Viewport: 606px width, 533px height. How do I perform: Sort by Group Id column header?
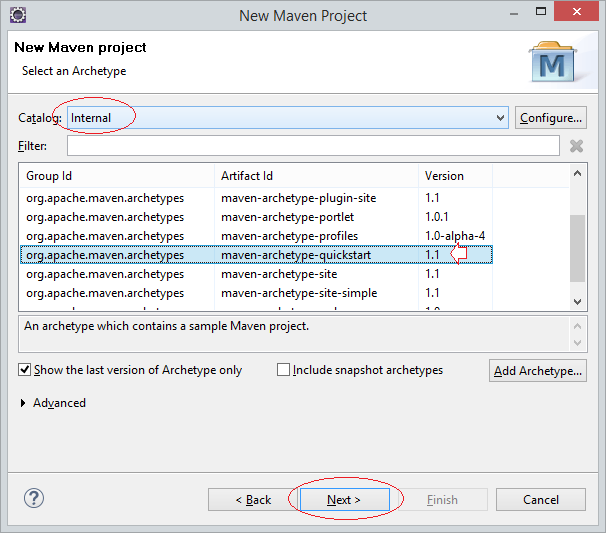117,176
